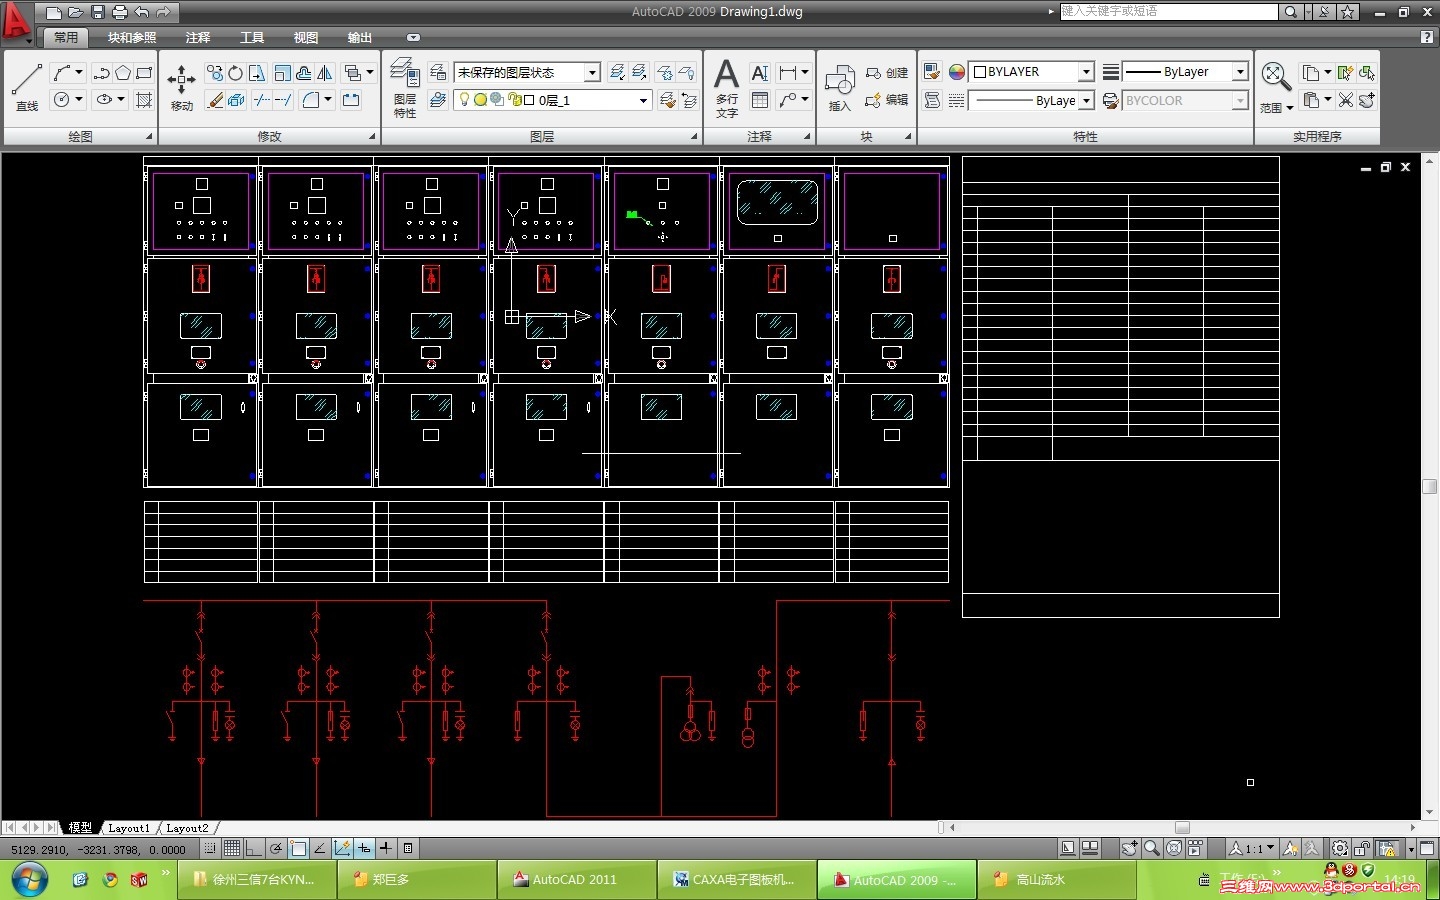Click the AutoCAD 2011 taskbar button
Image resolution: width=1440 pixels, height=900 pixels.
(577, 880)
